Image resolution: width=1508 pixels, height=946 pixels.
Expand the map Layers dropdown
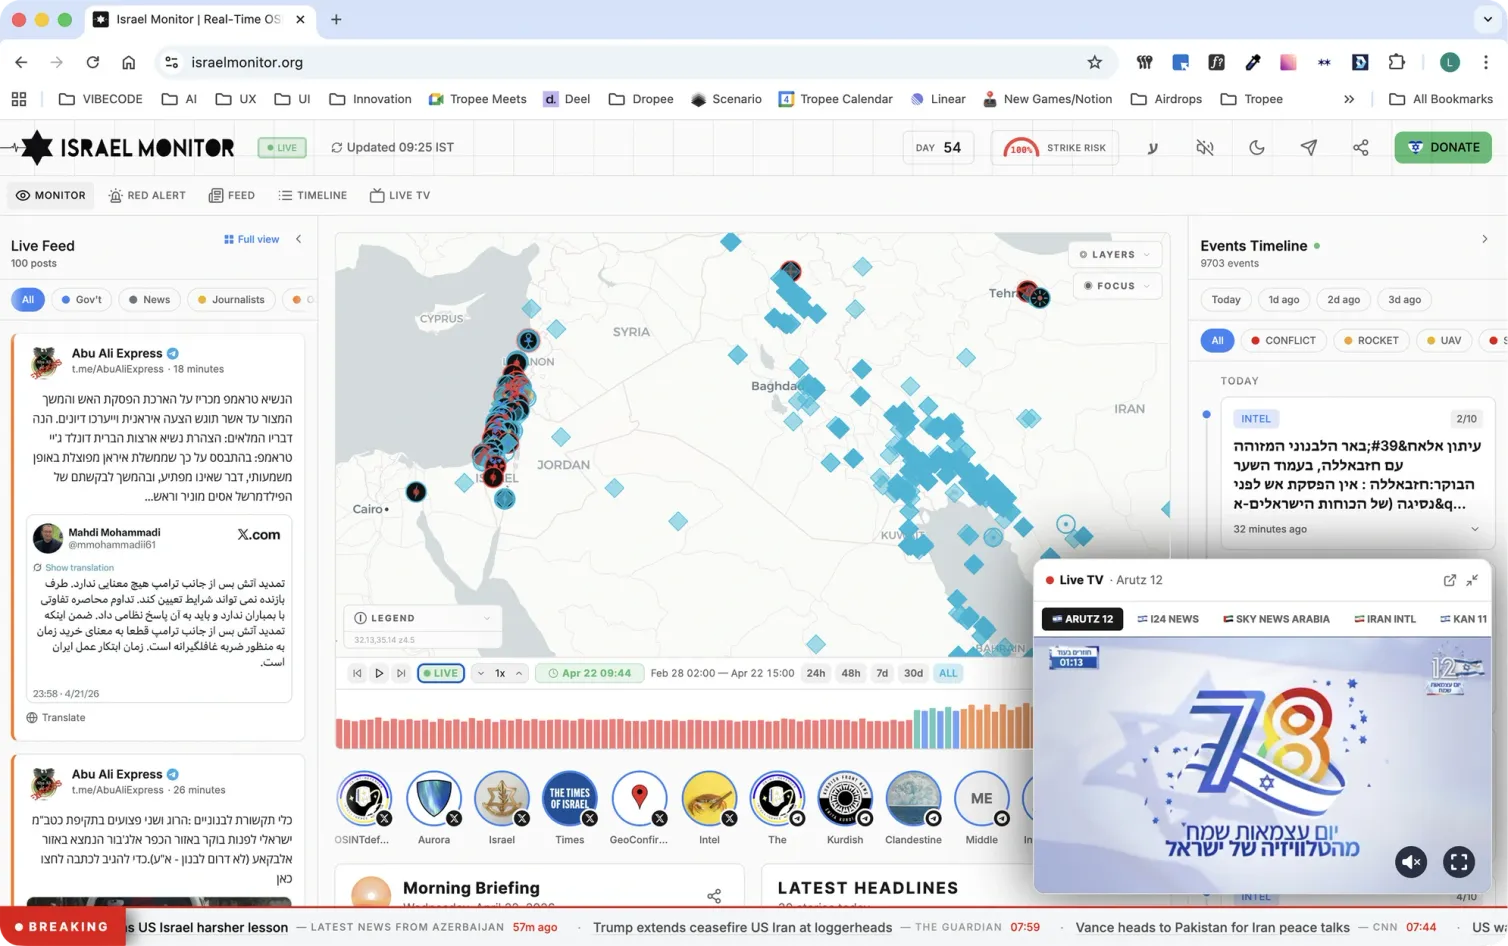[1115, 255]
